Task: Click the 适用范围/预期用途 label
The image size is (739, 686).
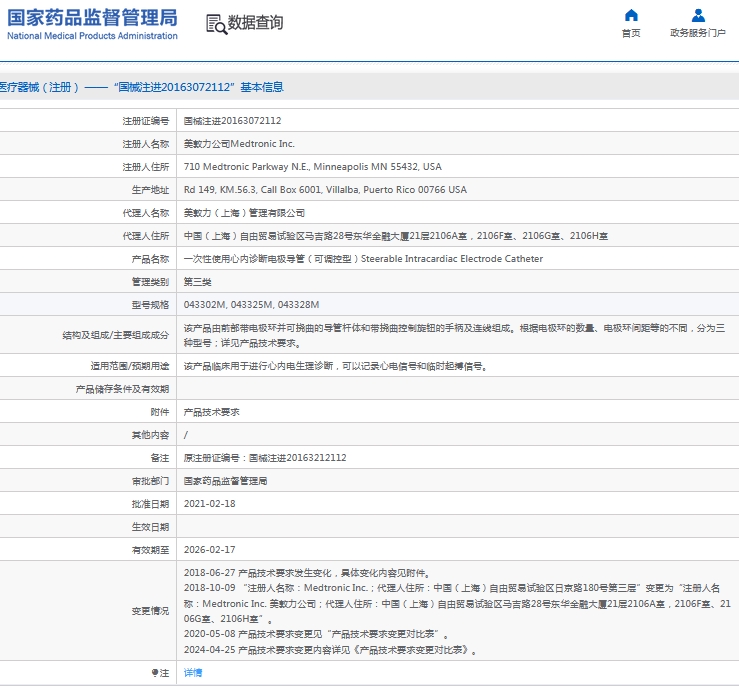Action: tap(130, 366)
